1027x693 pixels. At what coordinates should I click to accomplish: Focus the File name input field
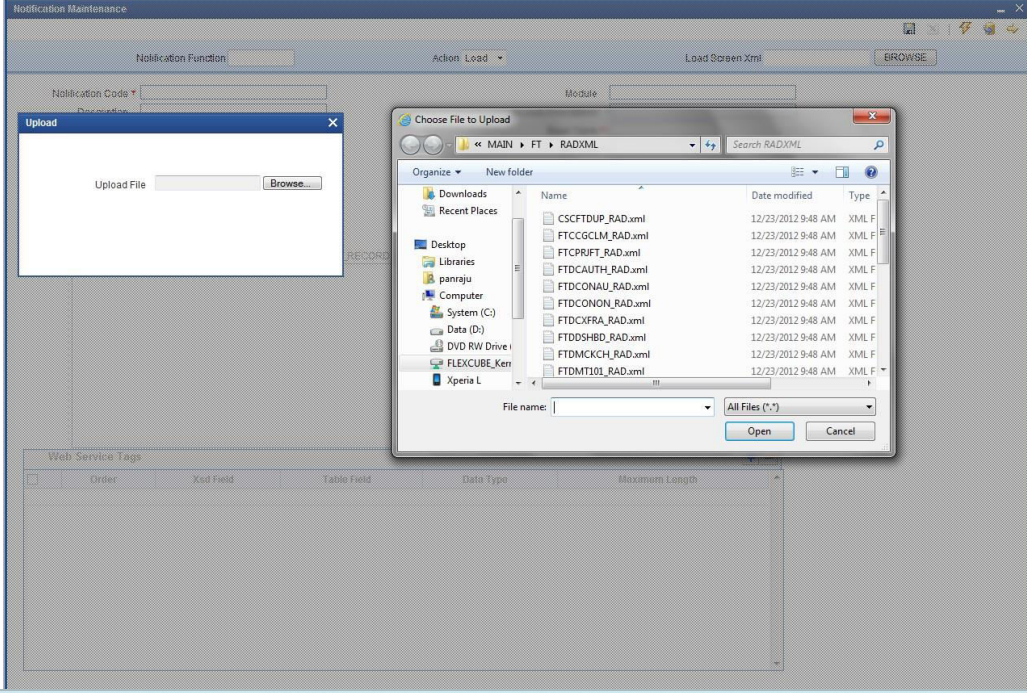[627, 407]
